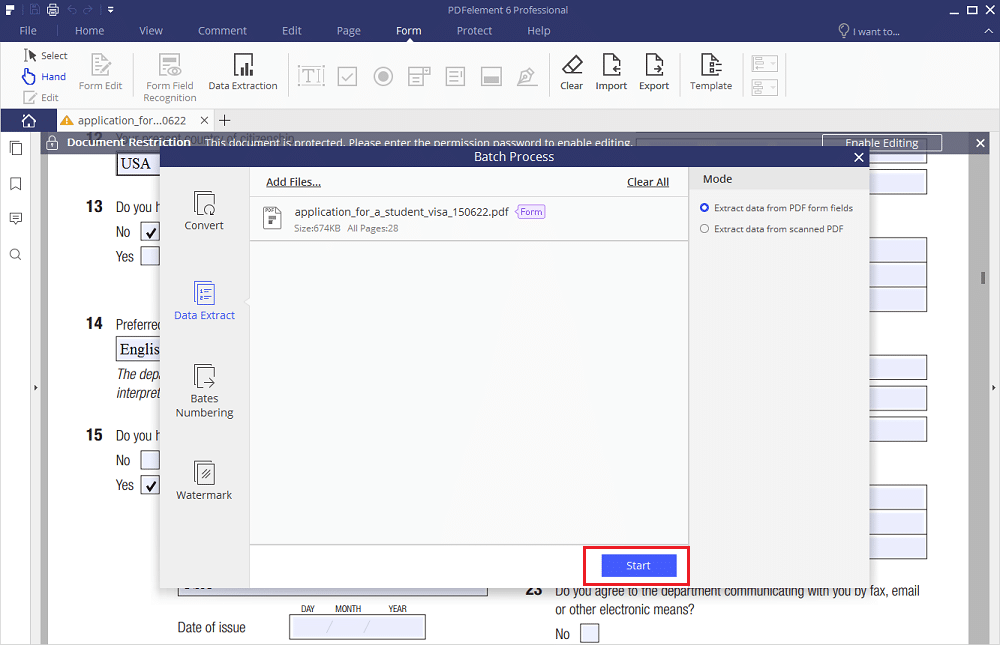The width and height of the screenshot is (1000, 645).
Task: Open form Template options
Action: pos(710,72)
